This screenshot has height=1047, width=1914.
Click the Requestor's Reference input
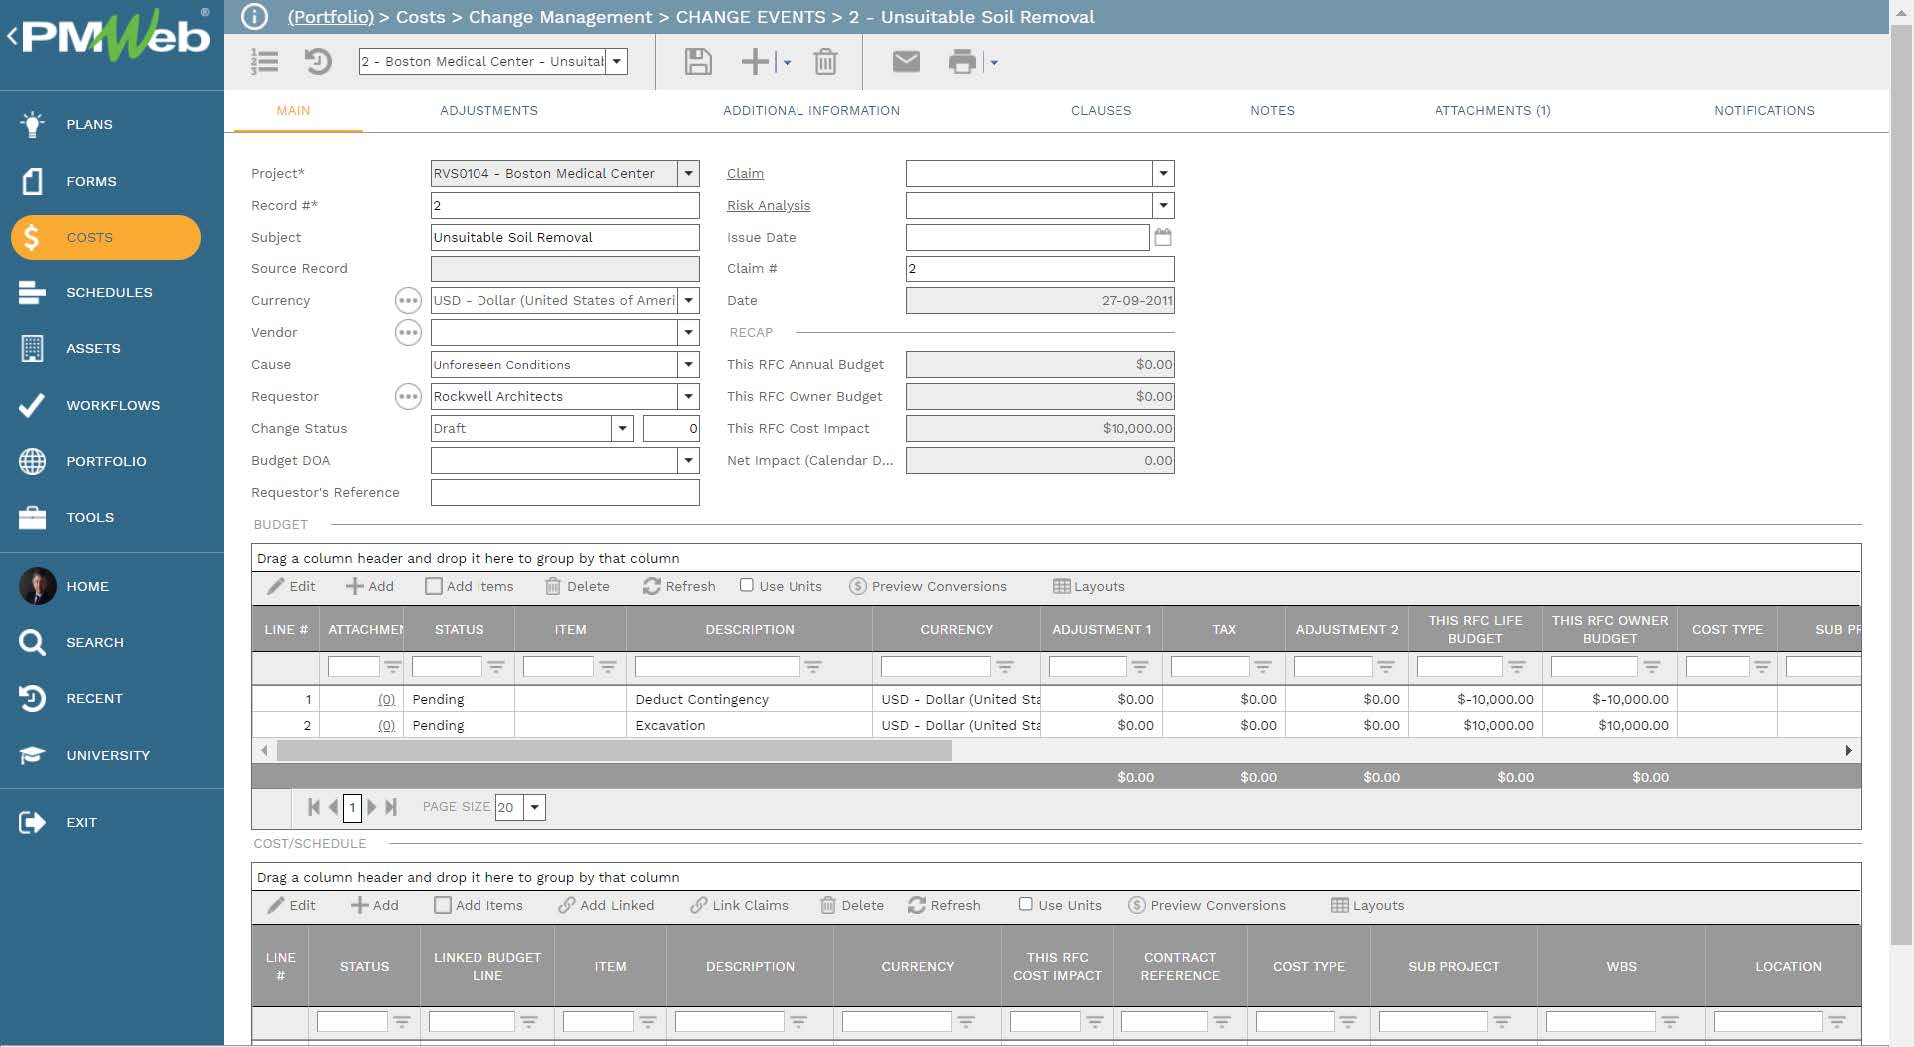pos(565,492)
